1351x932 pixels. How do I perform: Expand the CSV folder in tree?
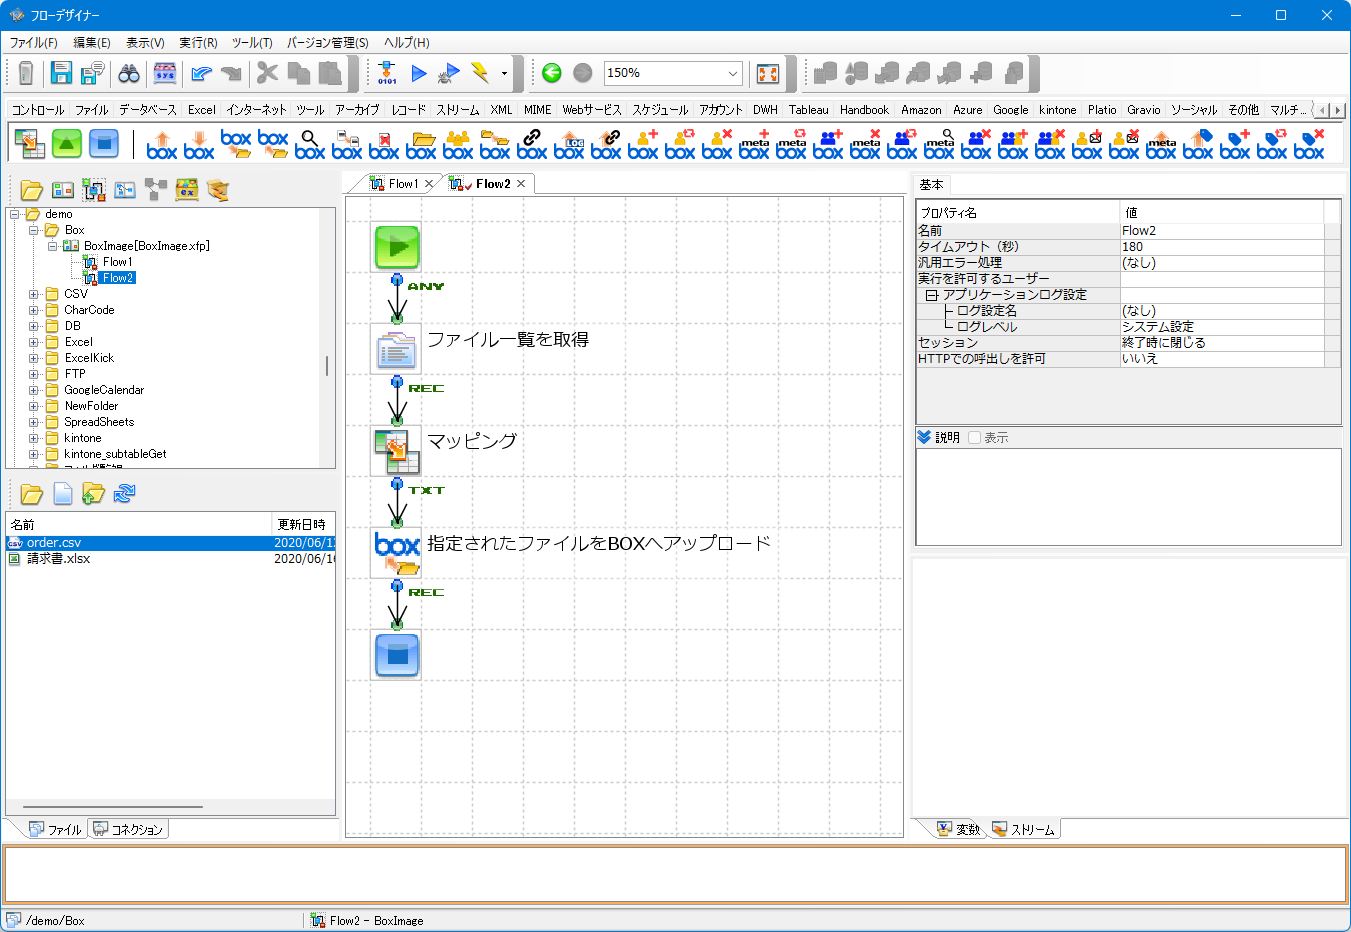pyautogui.click(x=34, y=294)
